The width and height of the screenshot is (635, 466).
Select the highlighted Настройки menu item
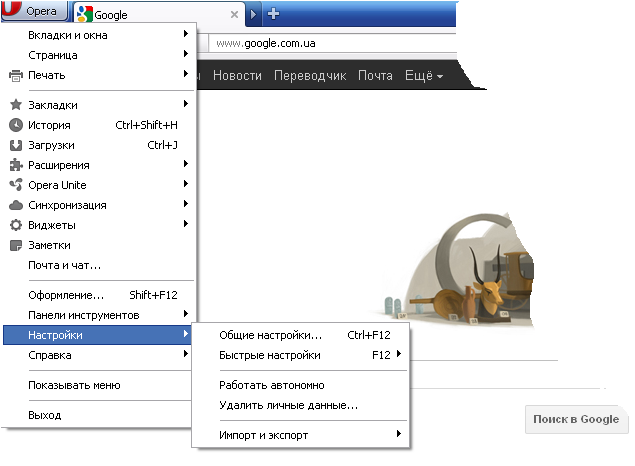(x=98, y=335)
